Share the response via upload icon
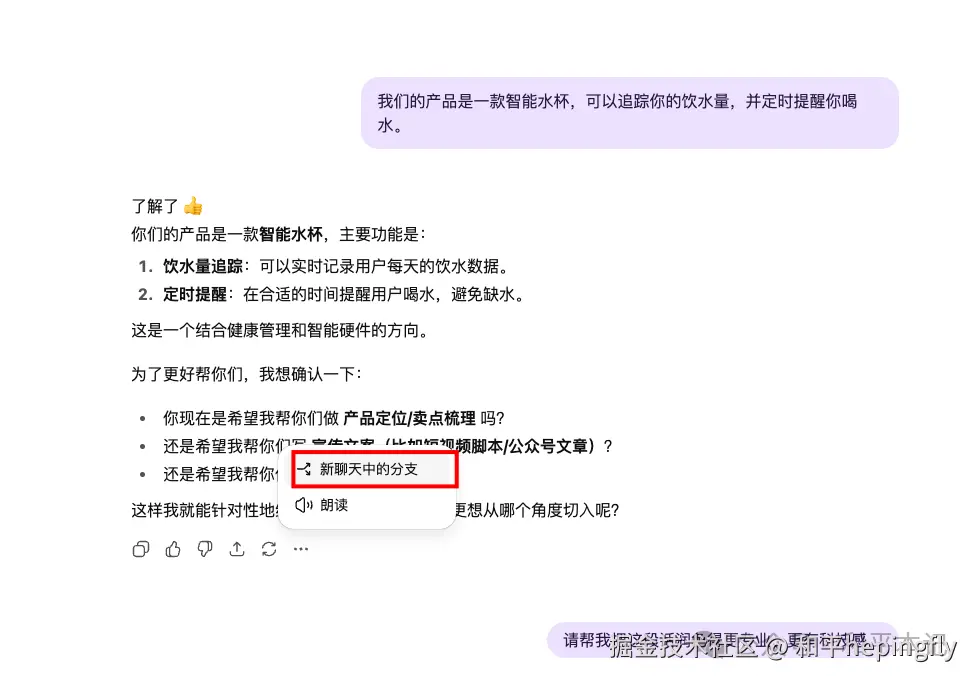This screenshot has height=683, width=978. tap(237, 549)
